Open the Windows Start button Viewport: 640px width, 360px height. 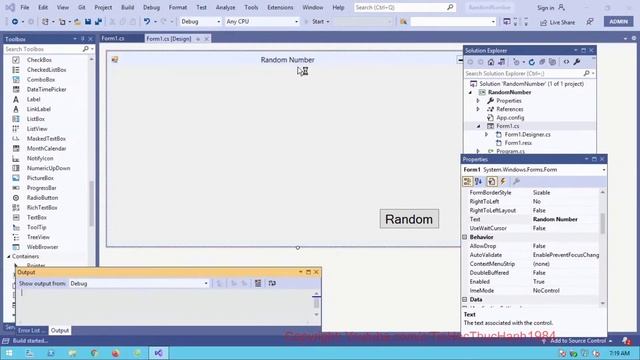point(8,353)
